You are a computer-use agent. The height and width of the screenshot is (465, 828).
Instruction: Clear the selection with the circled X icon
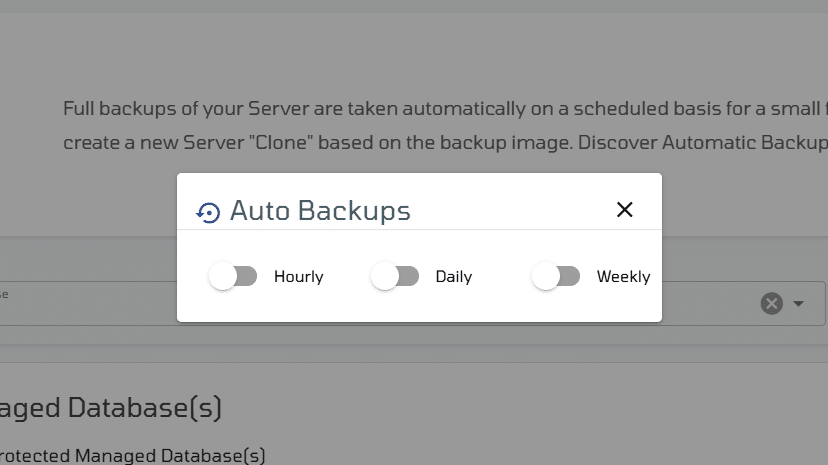[x=771, y=303]
